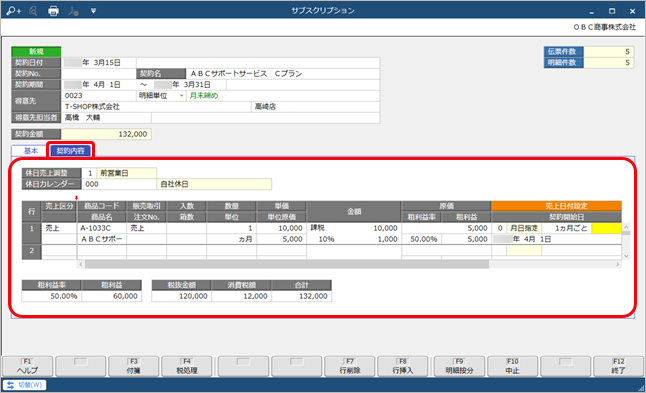Select the 契約内容 tab

pos(70,151)
